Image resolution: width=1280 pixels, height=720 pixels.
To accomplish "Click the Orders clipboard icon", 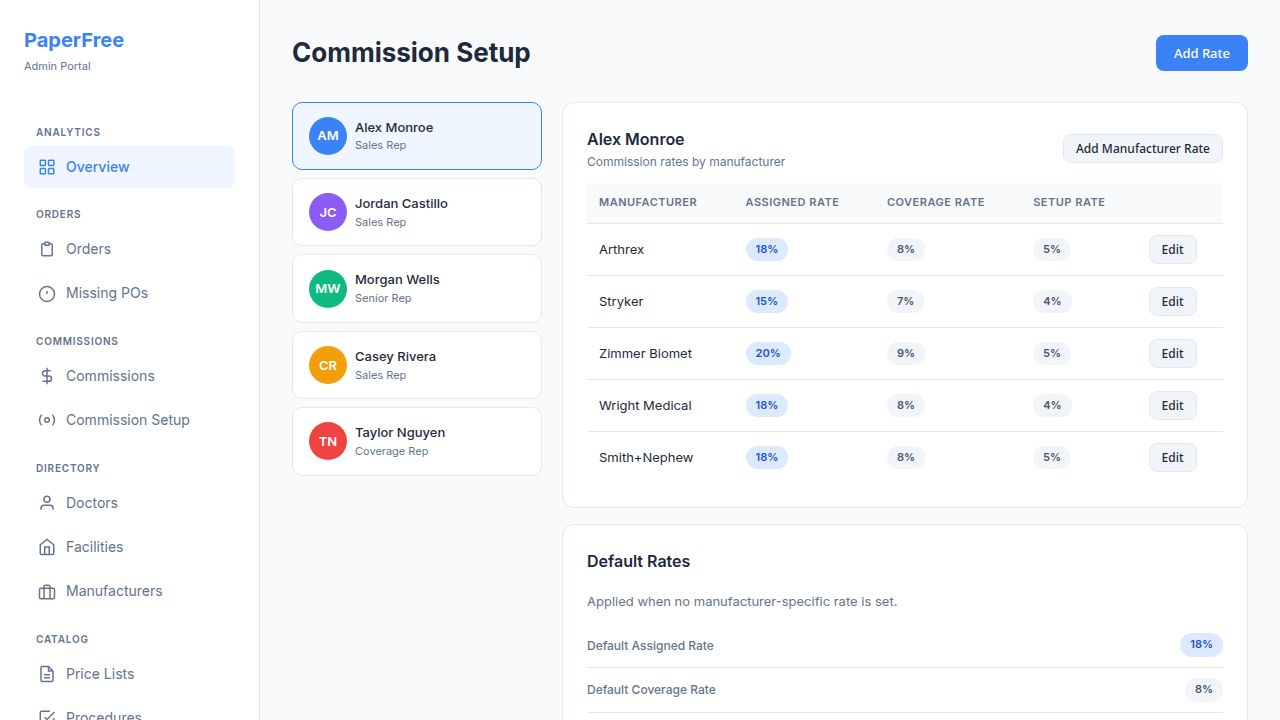I will tap(47, 249).
